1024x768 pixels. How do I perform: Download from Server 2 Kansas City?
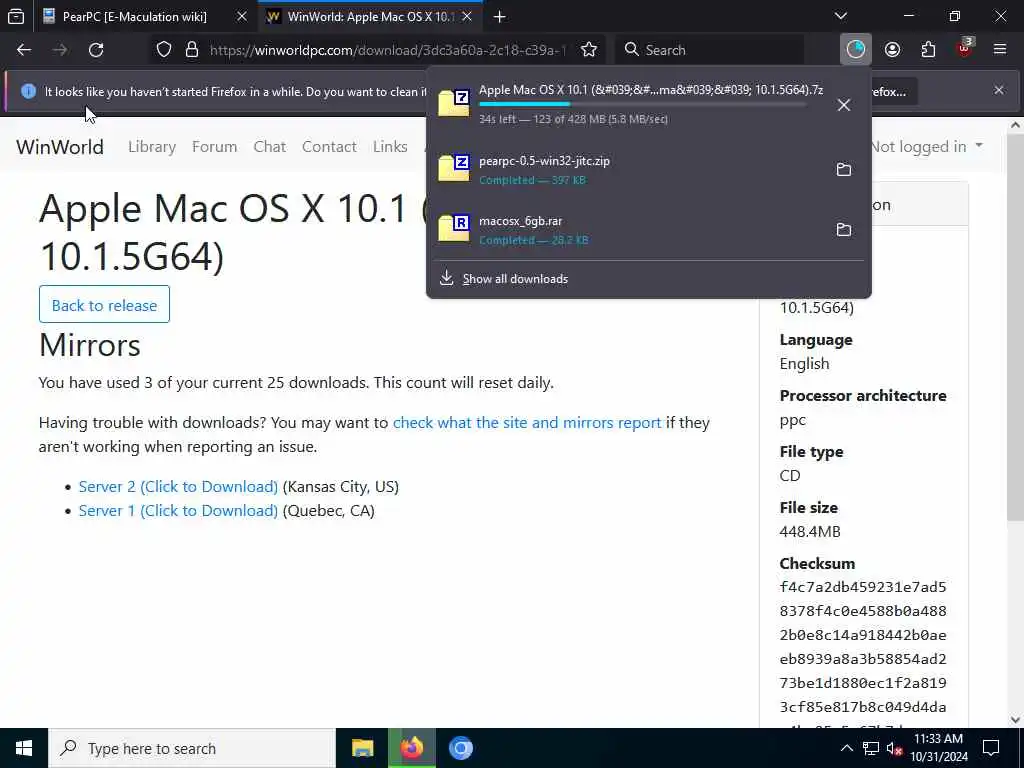(178, 487)
